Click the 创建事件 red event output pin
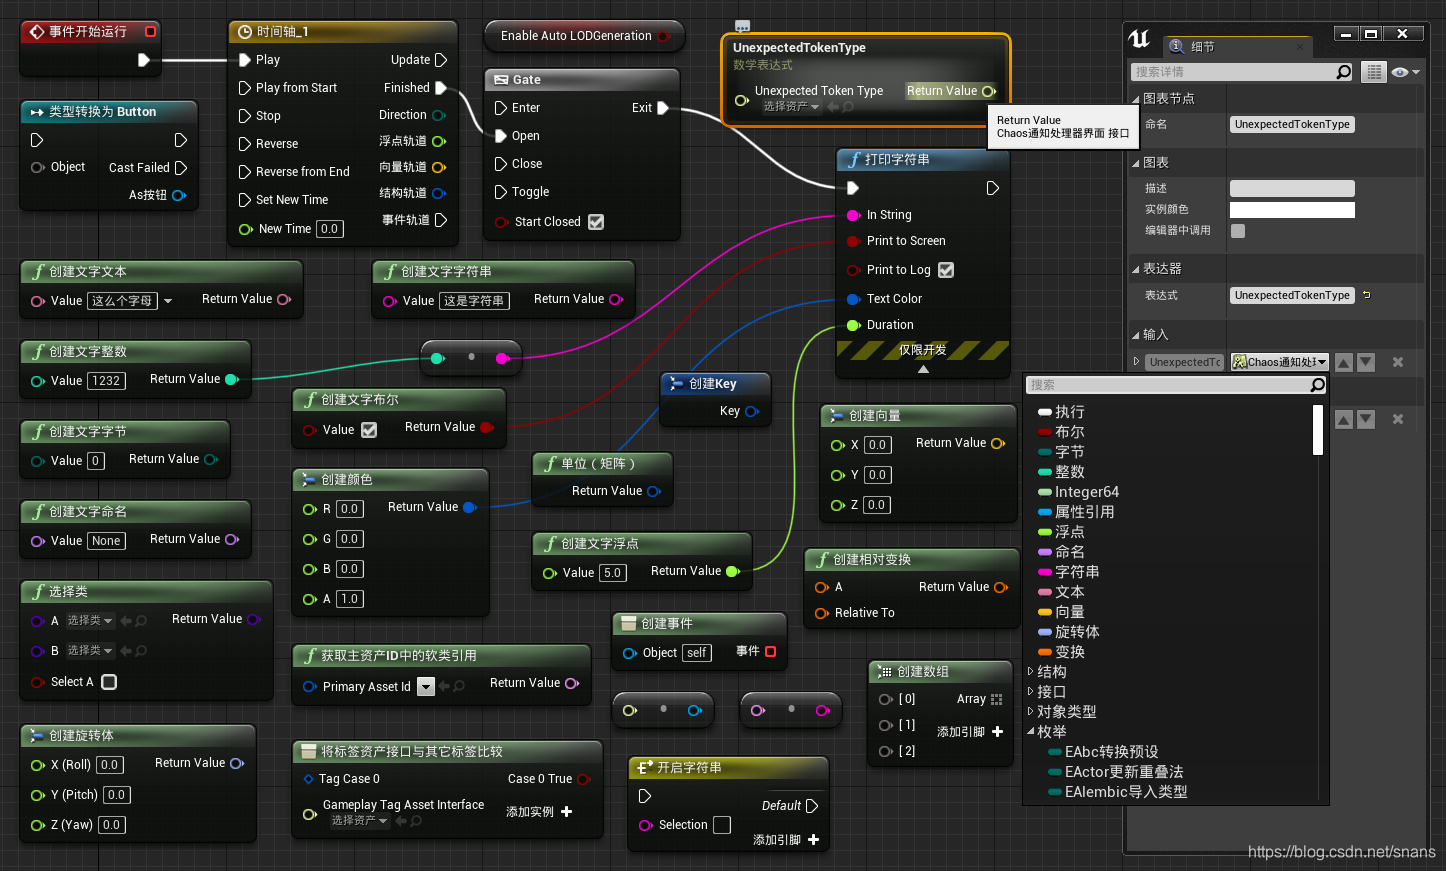1446x871 pixels. click(x=770, y=651)
